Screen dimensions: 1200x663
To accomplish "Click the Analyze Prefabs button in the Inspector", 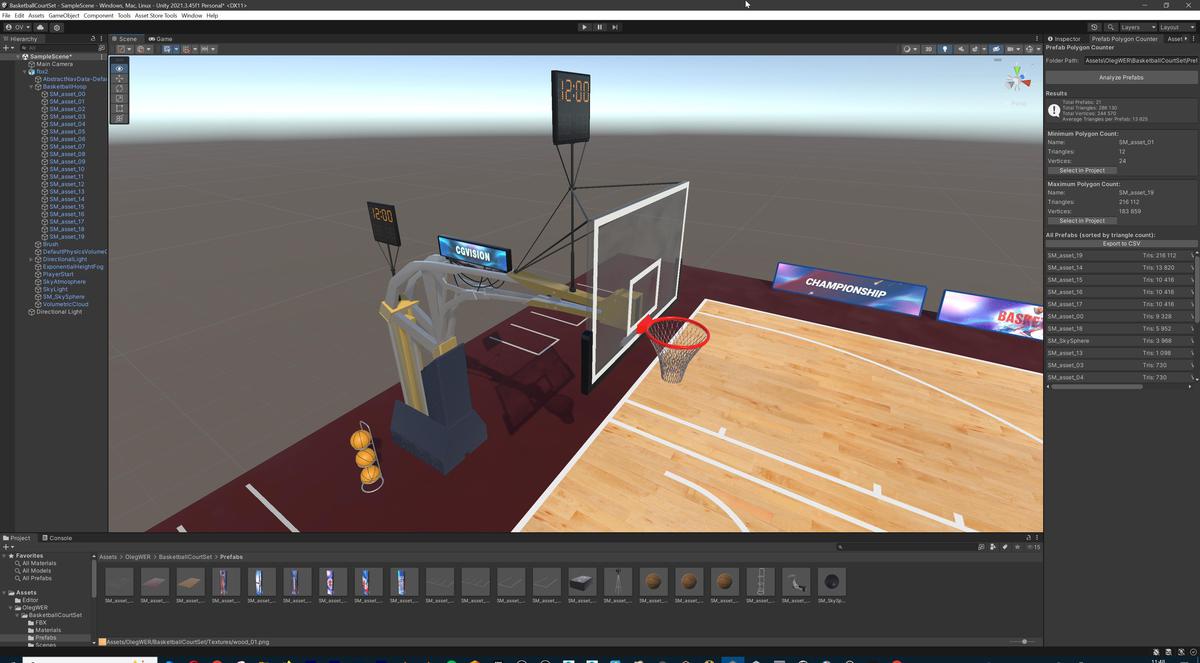I will pos(1120,77).
